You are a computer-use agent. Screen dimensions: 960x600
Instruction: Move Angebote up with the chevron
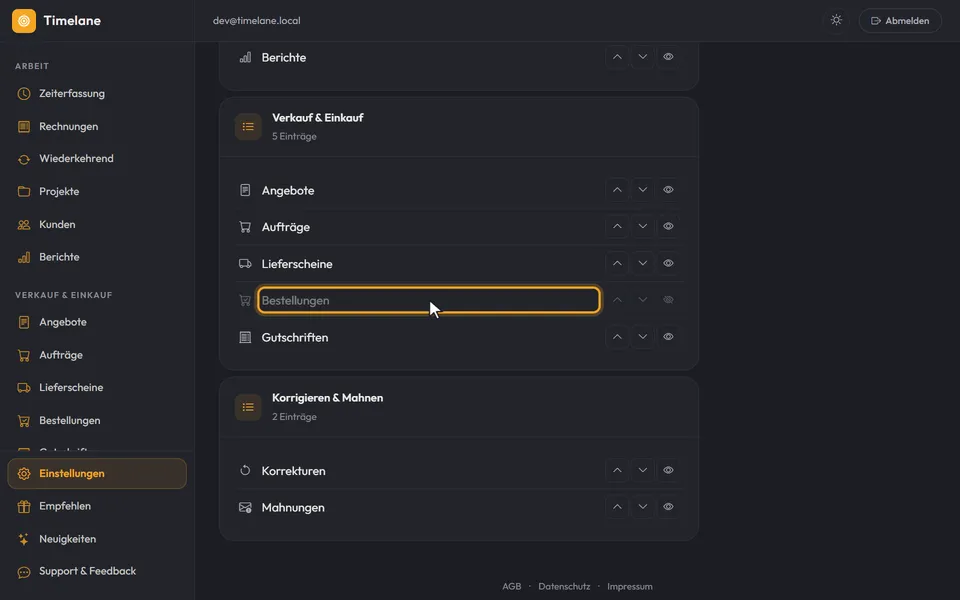tap(617, 190)
